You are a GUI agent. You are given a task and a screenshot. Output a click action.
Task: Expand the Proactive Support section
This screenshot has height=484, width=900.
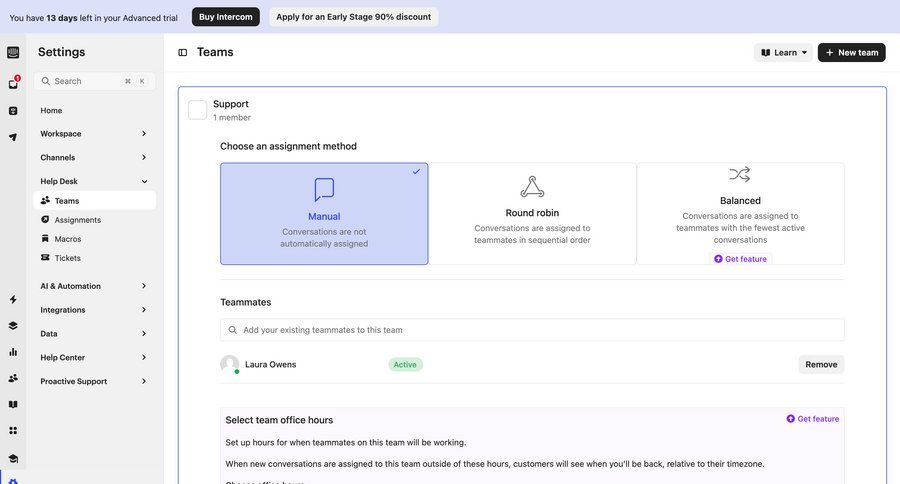(x=94, y=381)
